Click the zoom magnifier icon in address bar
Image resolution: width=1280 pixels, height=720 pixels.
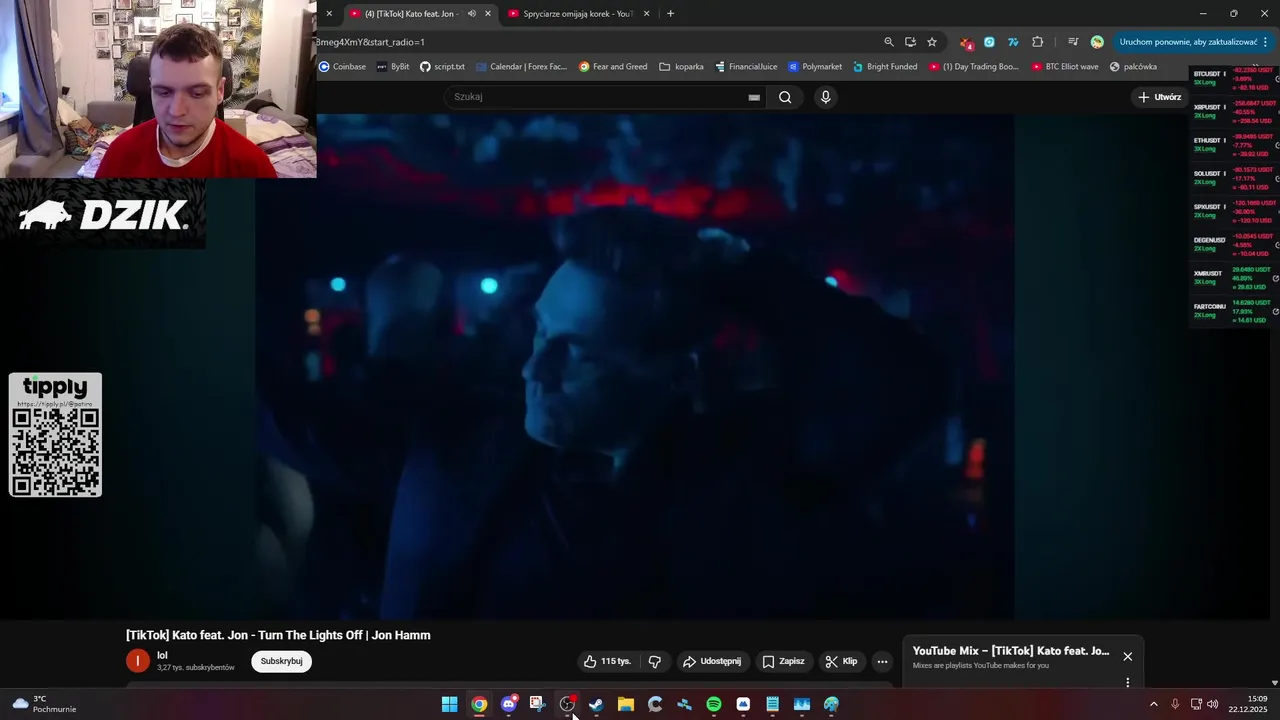[889, 42]
